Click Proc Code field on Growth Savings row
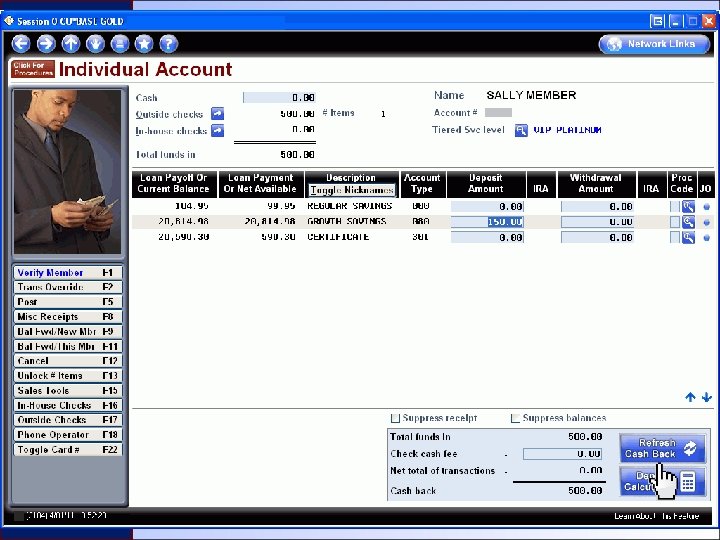The height and width of the screenshot is (540, 720). (675, 222)
